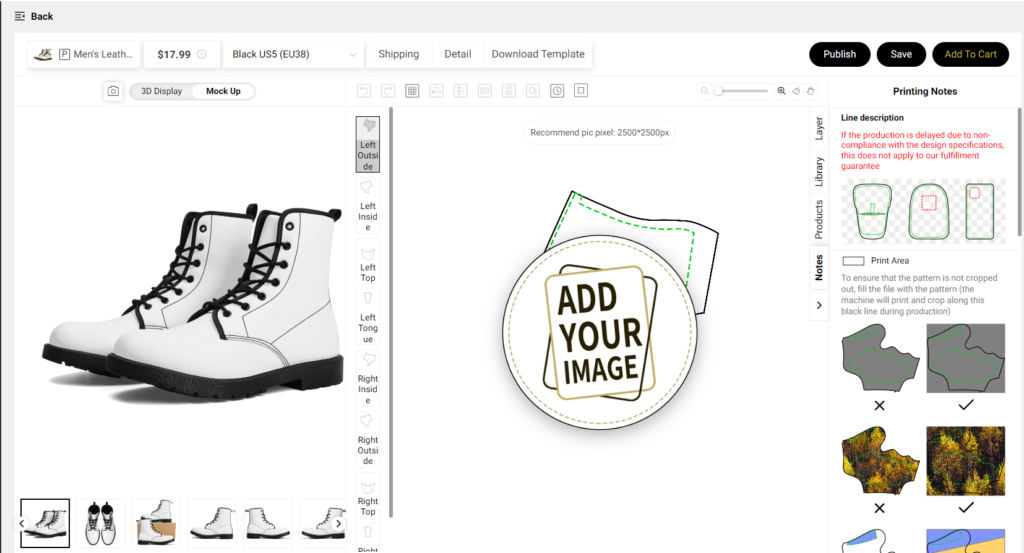Click the Publish button

(x=839, y=54)
